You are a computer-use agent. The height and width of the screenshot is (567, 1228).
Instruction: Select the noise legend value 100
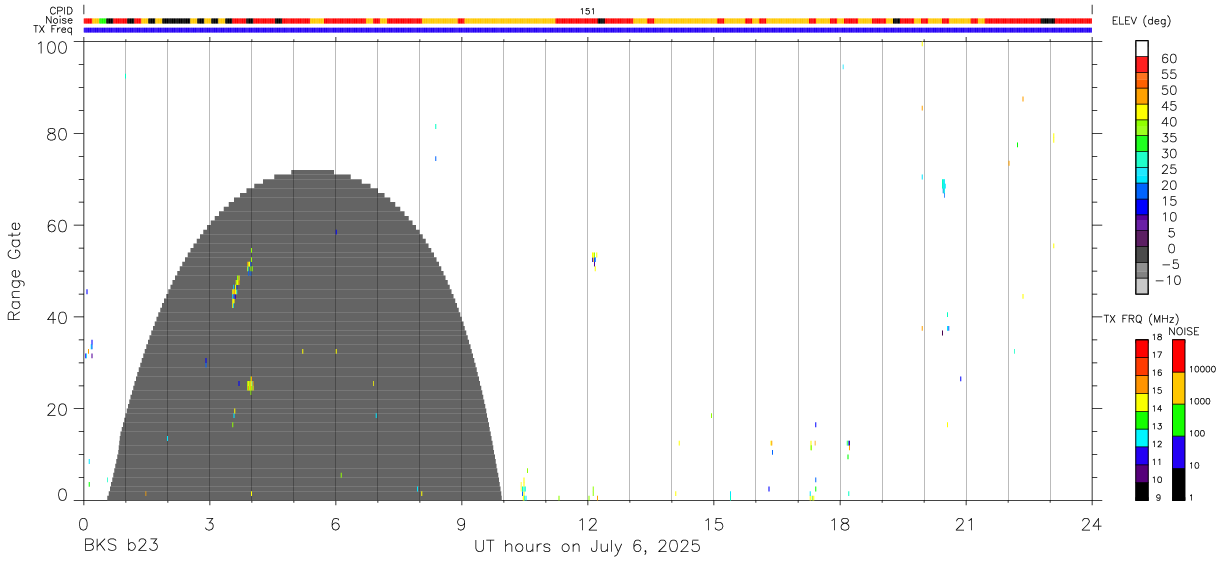coord(1196,433)
